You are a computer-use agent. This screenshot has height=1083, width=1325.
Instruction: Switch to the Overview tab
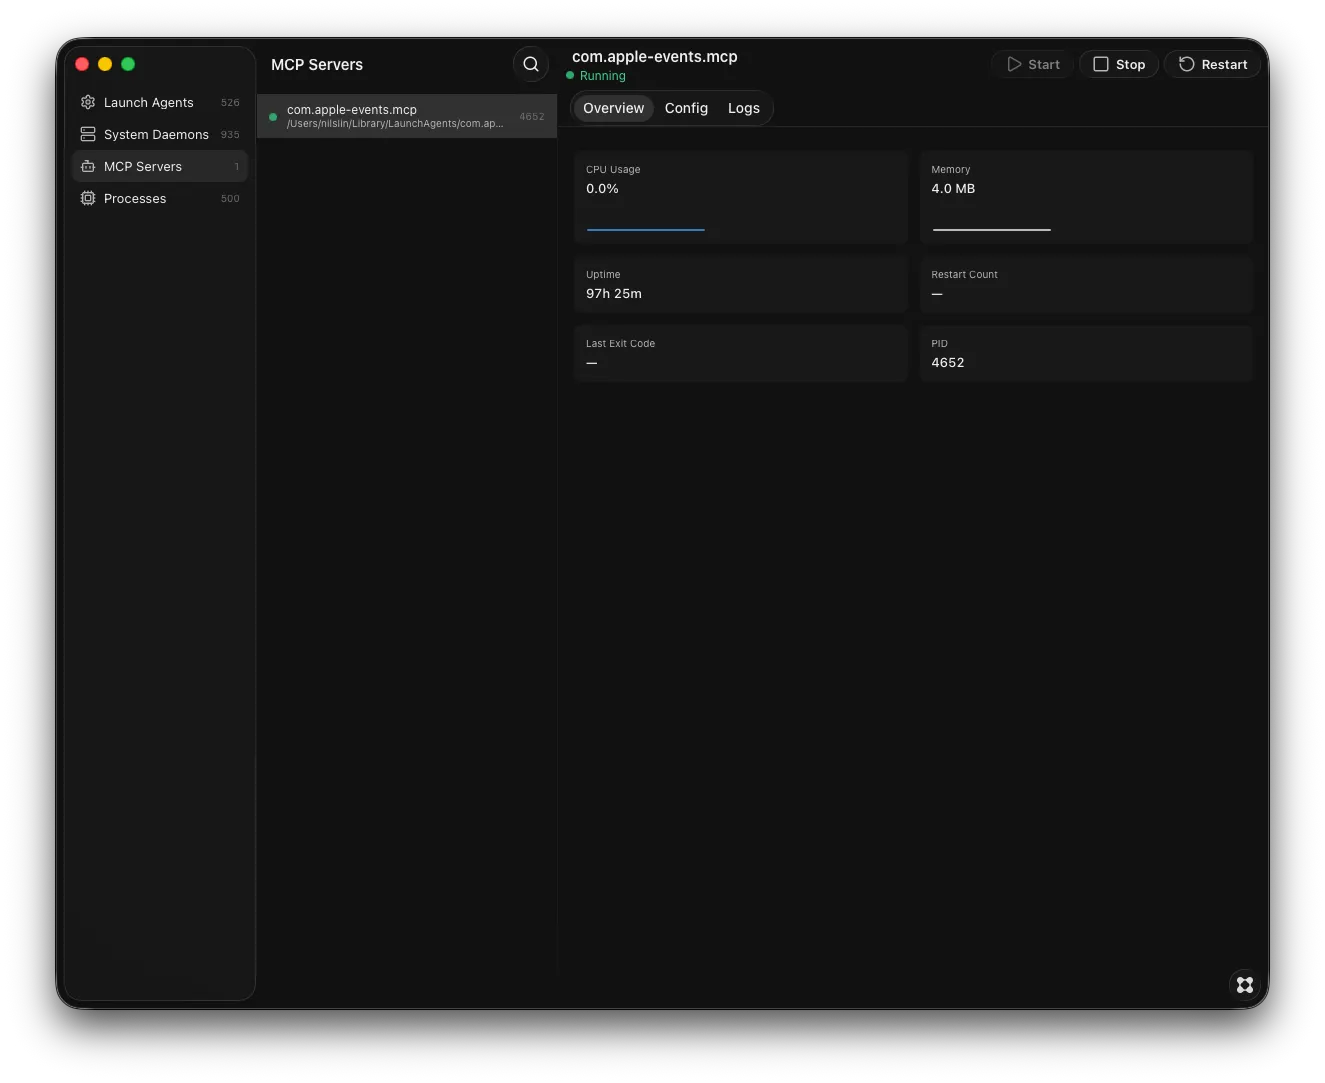pos(613,108)
